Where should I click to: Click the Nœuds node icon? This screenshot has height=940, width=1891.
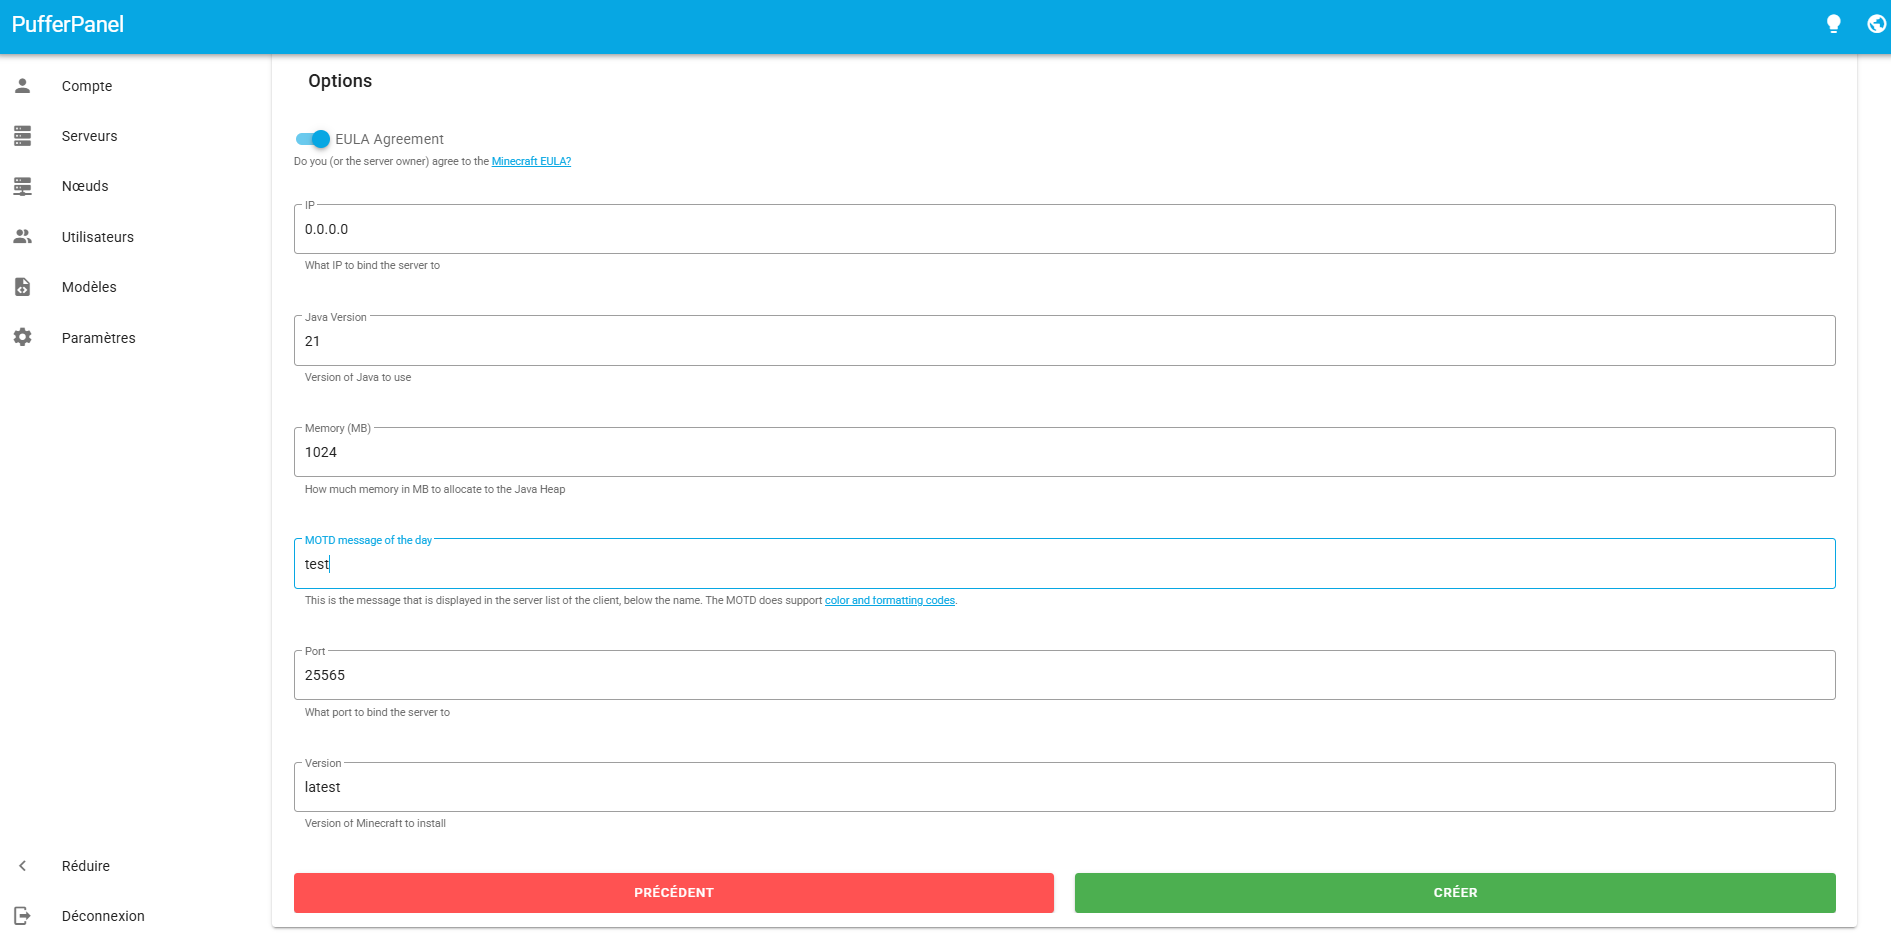pyautogui.click(x=23, y=186)
